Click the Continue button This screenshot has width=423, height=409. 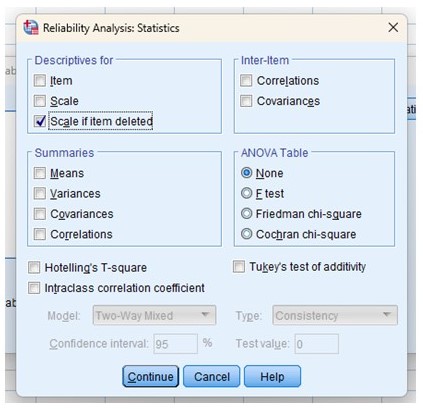[150, 377]
